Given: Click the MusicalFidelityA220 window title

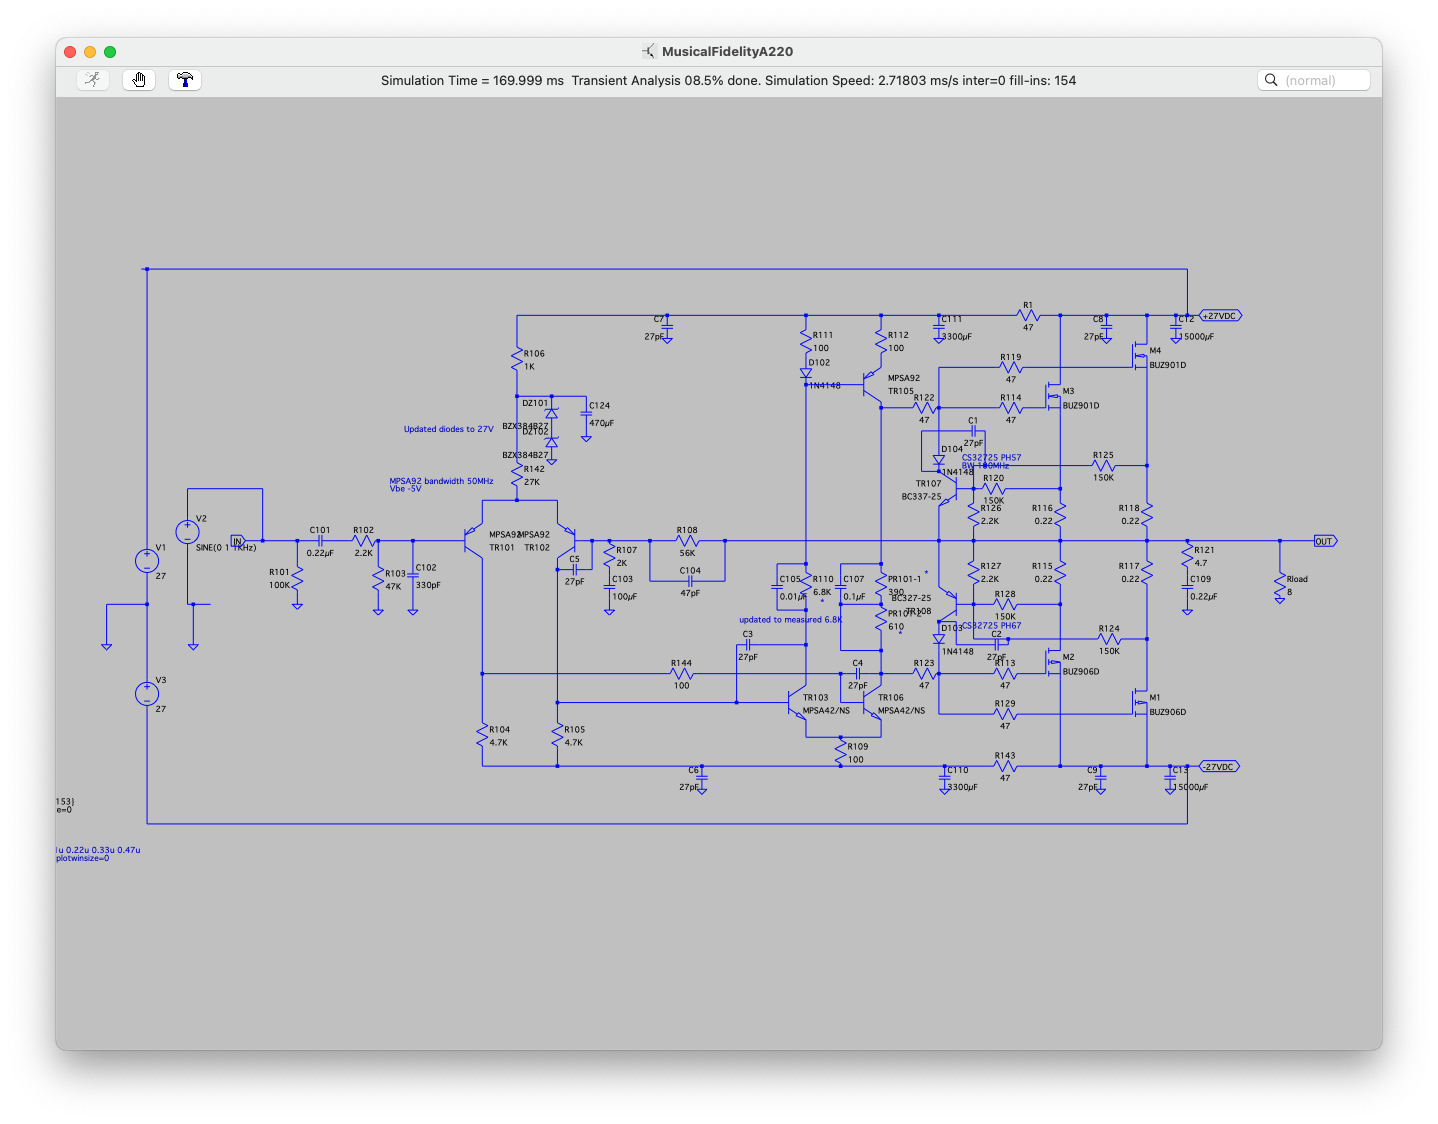Looking at the screenshot, I should [x=727, y=51].
